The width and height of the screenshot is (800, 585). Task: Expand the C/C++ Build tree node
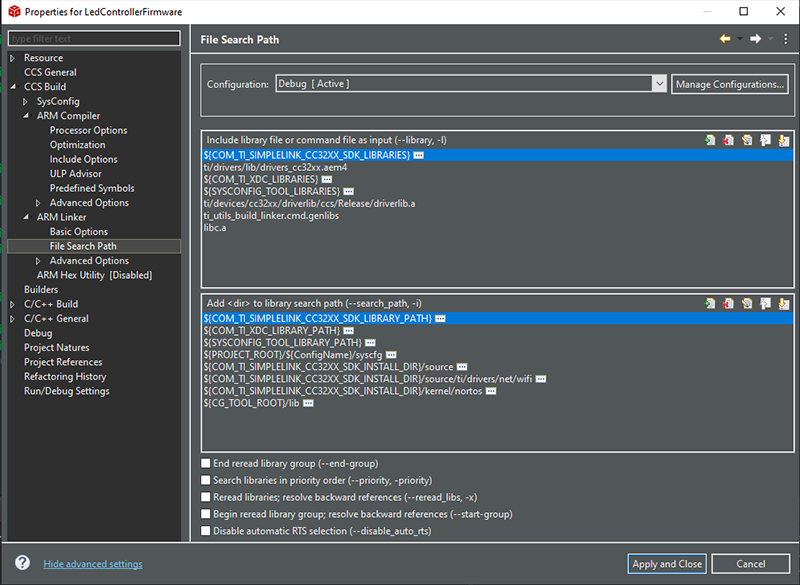[x=12, y=304]
